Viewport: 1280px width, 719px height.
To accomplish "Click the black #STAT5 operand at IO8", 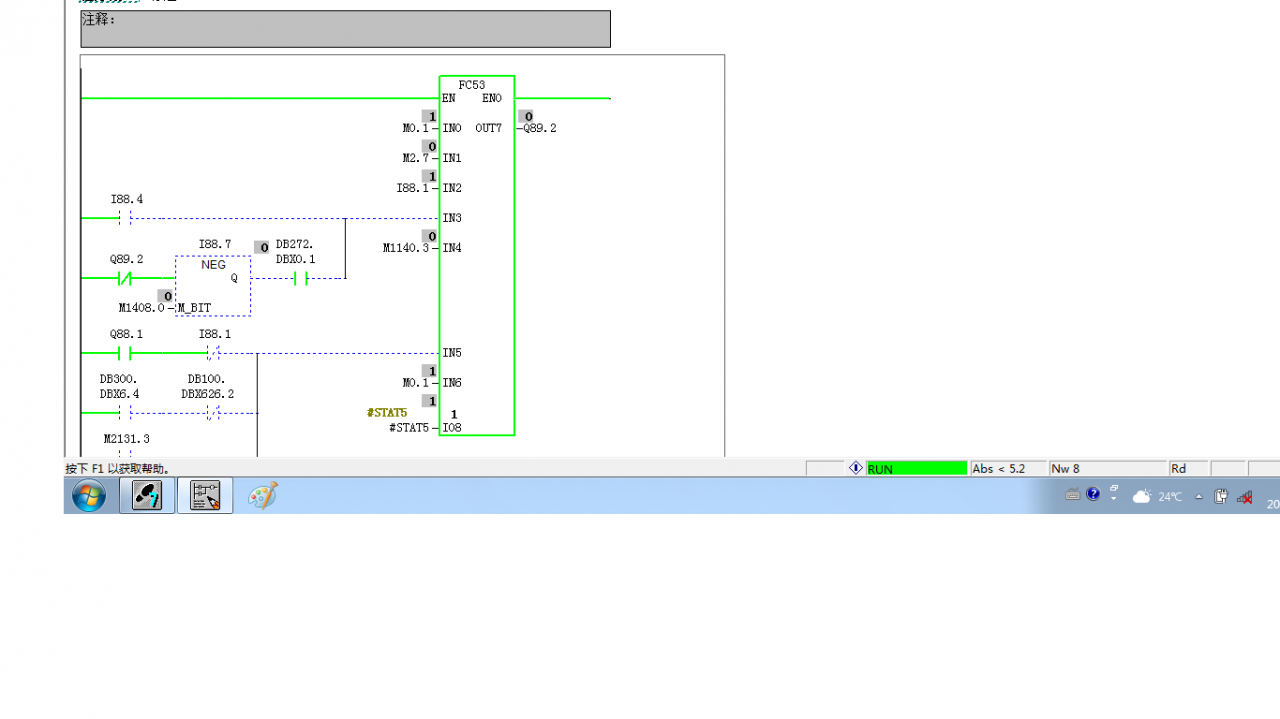I will coord(409,428).
